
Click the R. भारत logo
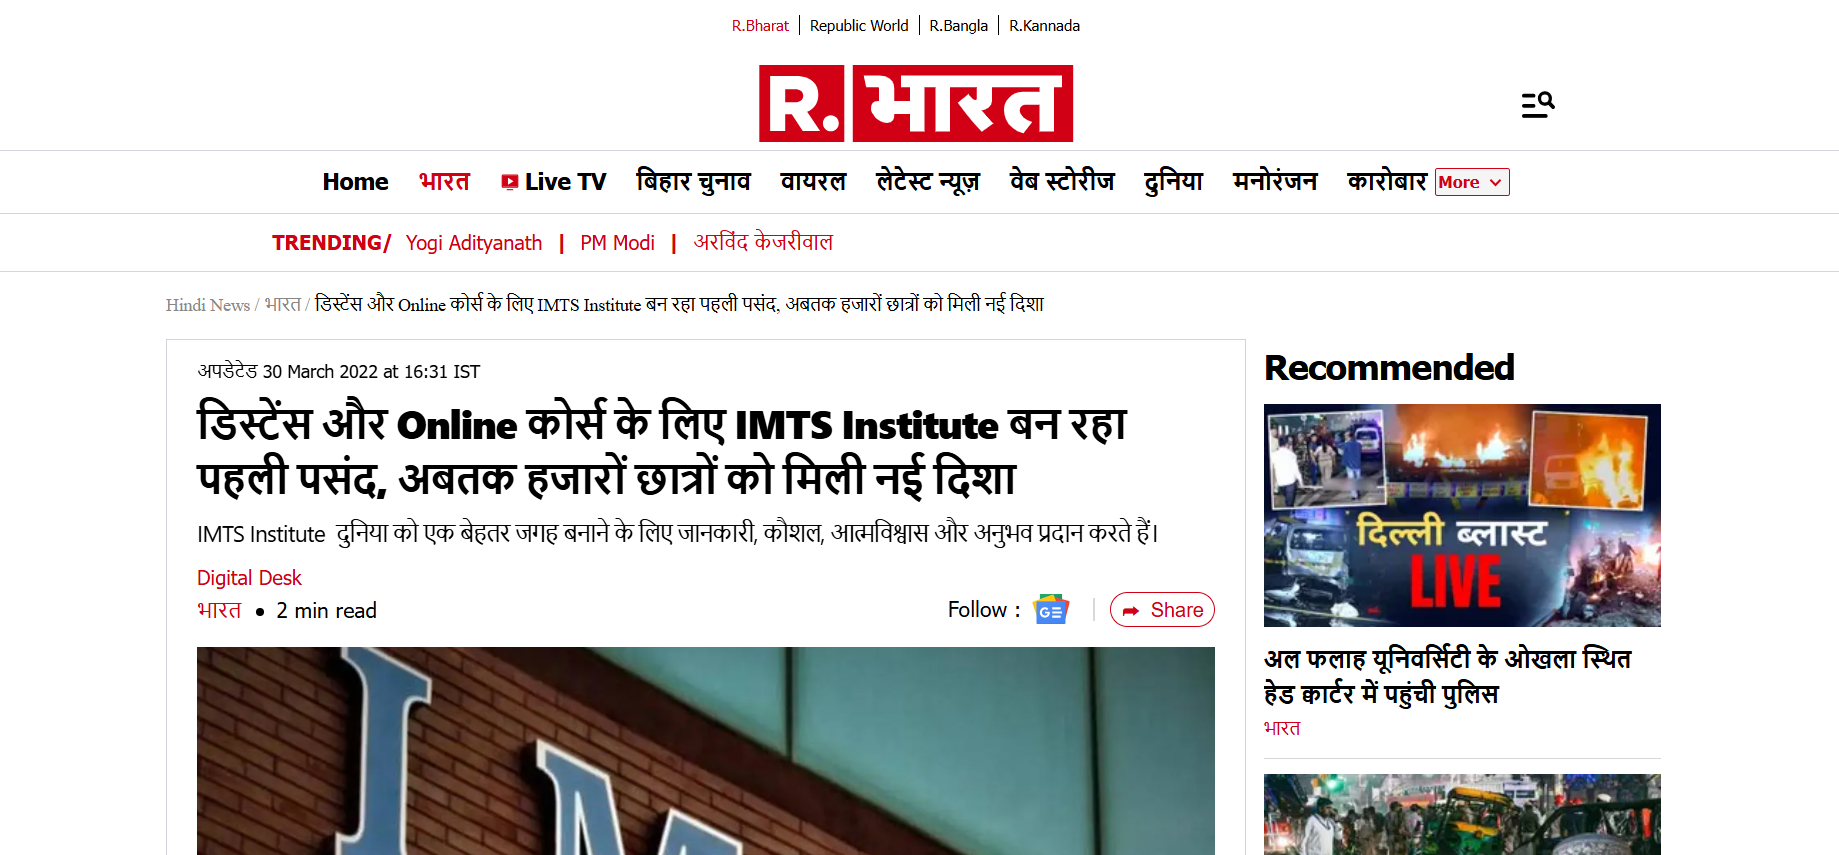916,103
